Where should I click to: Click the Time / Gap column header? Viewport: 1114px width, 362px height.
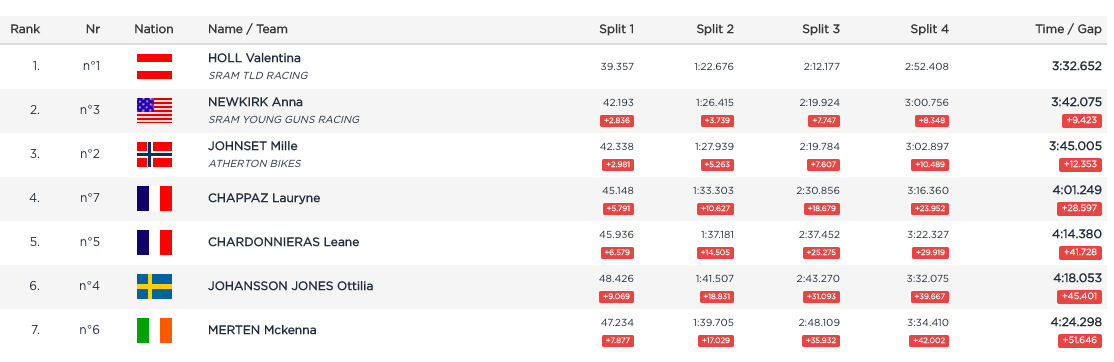(1069, 29)
